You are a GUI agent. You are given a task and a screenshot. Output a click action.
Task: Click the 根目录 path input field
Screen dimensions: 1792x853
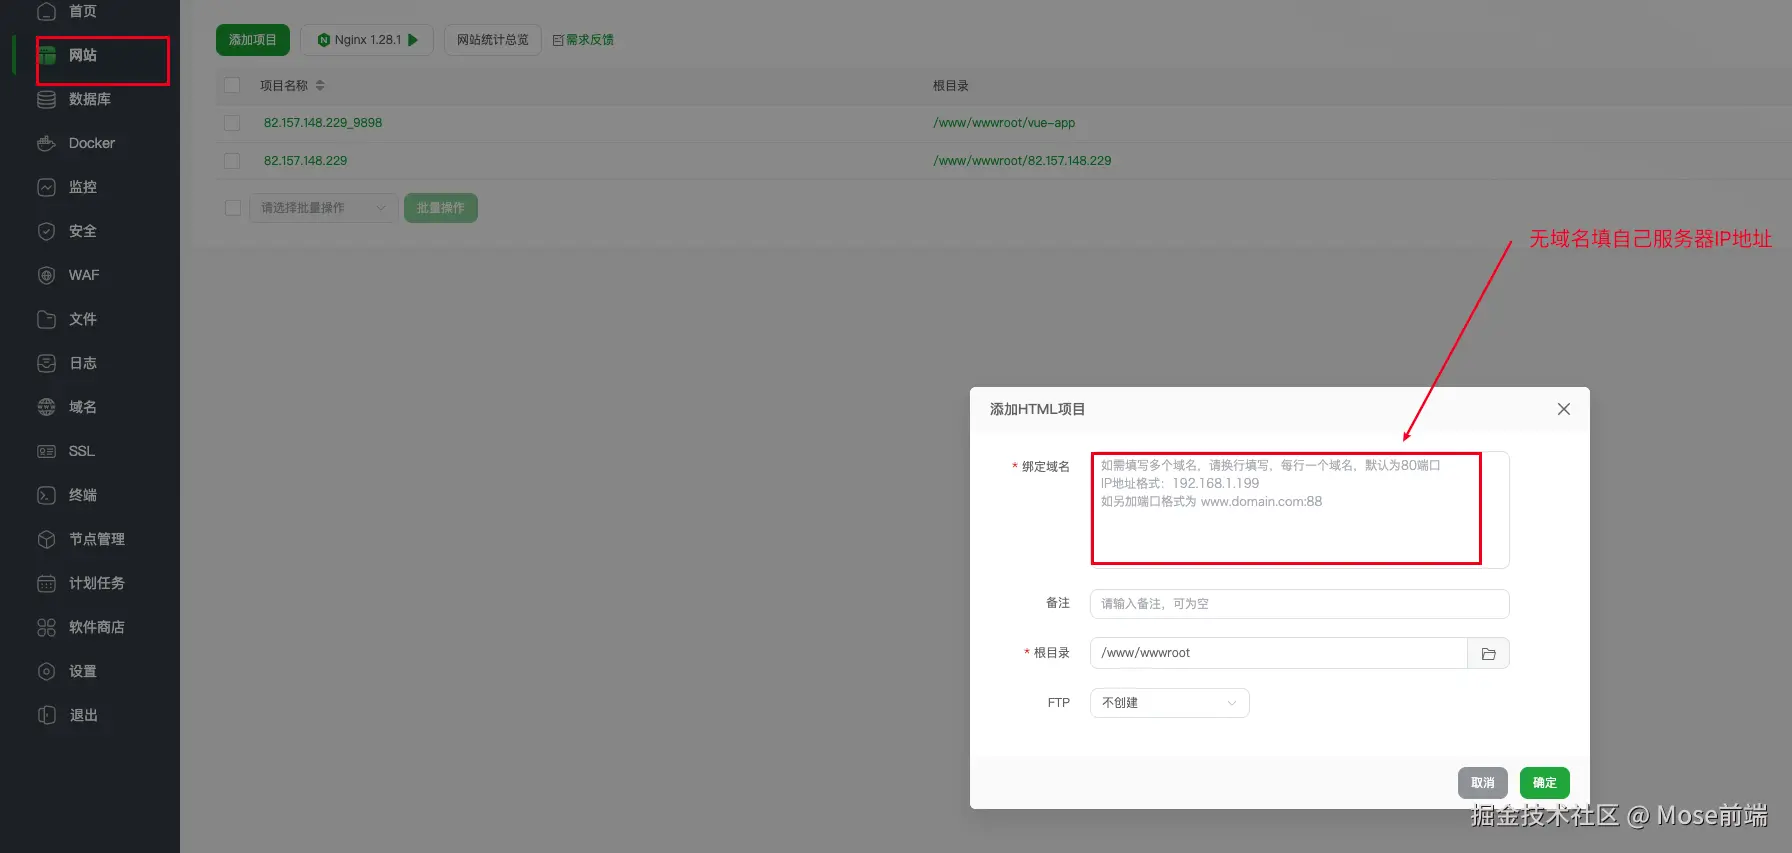click(x=1278, y=653)
